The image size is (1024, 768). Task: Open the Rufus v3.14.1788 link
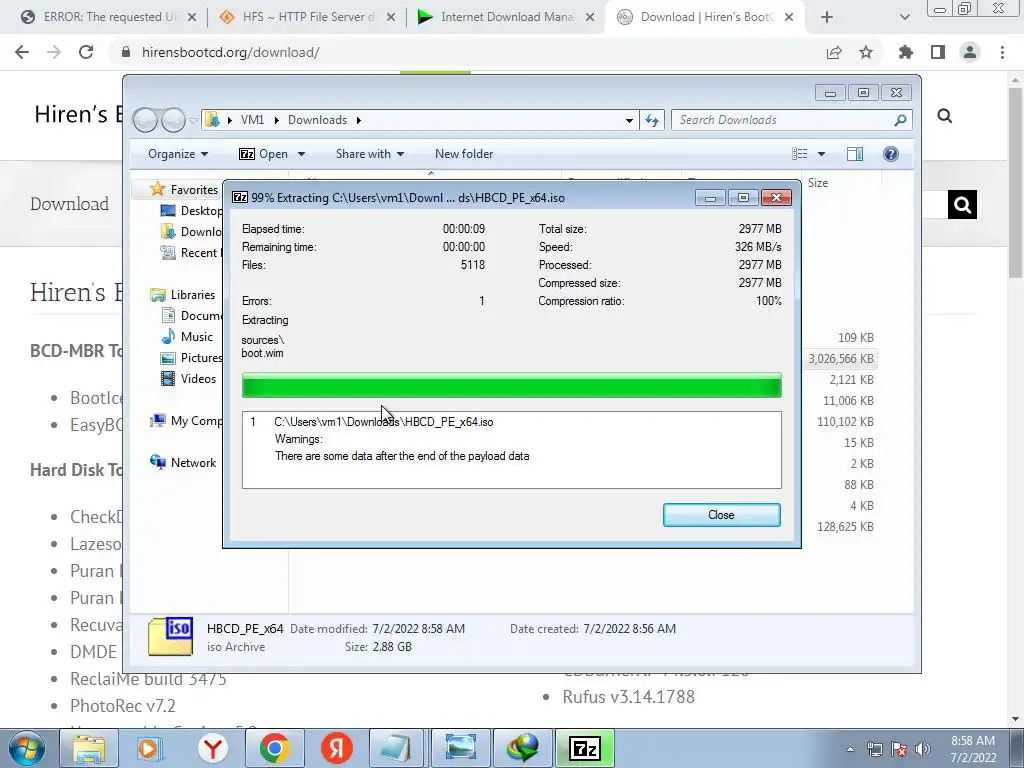click(x=628, y=697)
